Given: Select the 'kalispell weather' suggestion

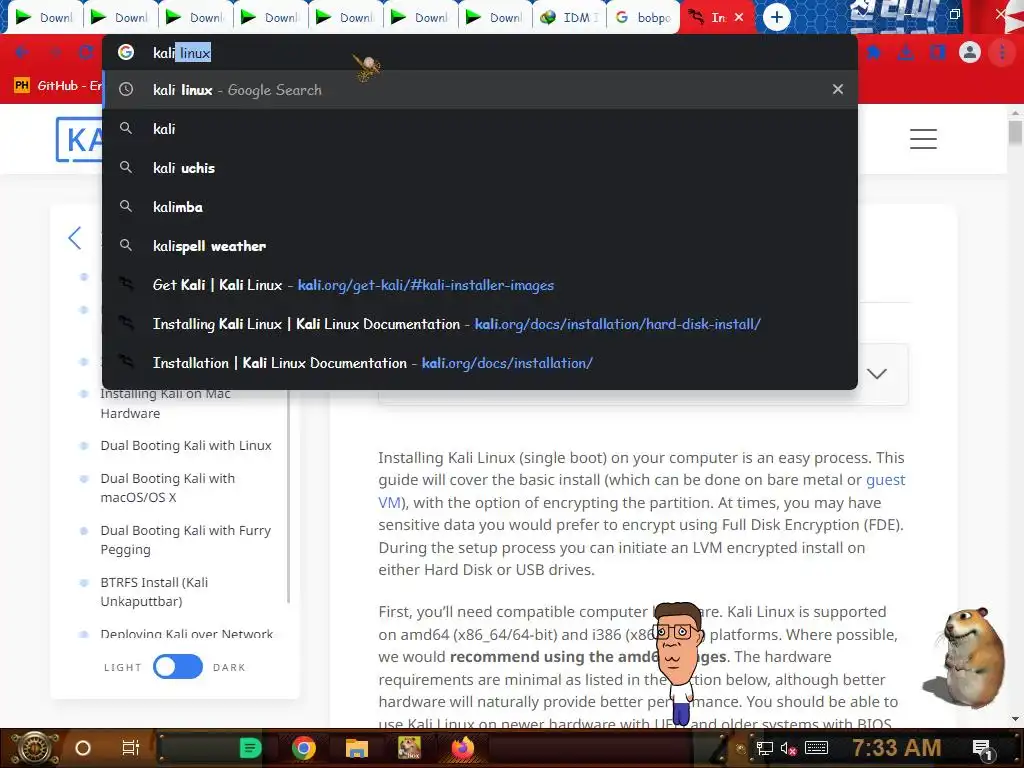Looking at the screenshot, I should [480, 246].
